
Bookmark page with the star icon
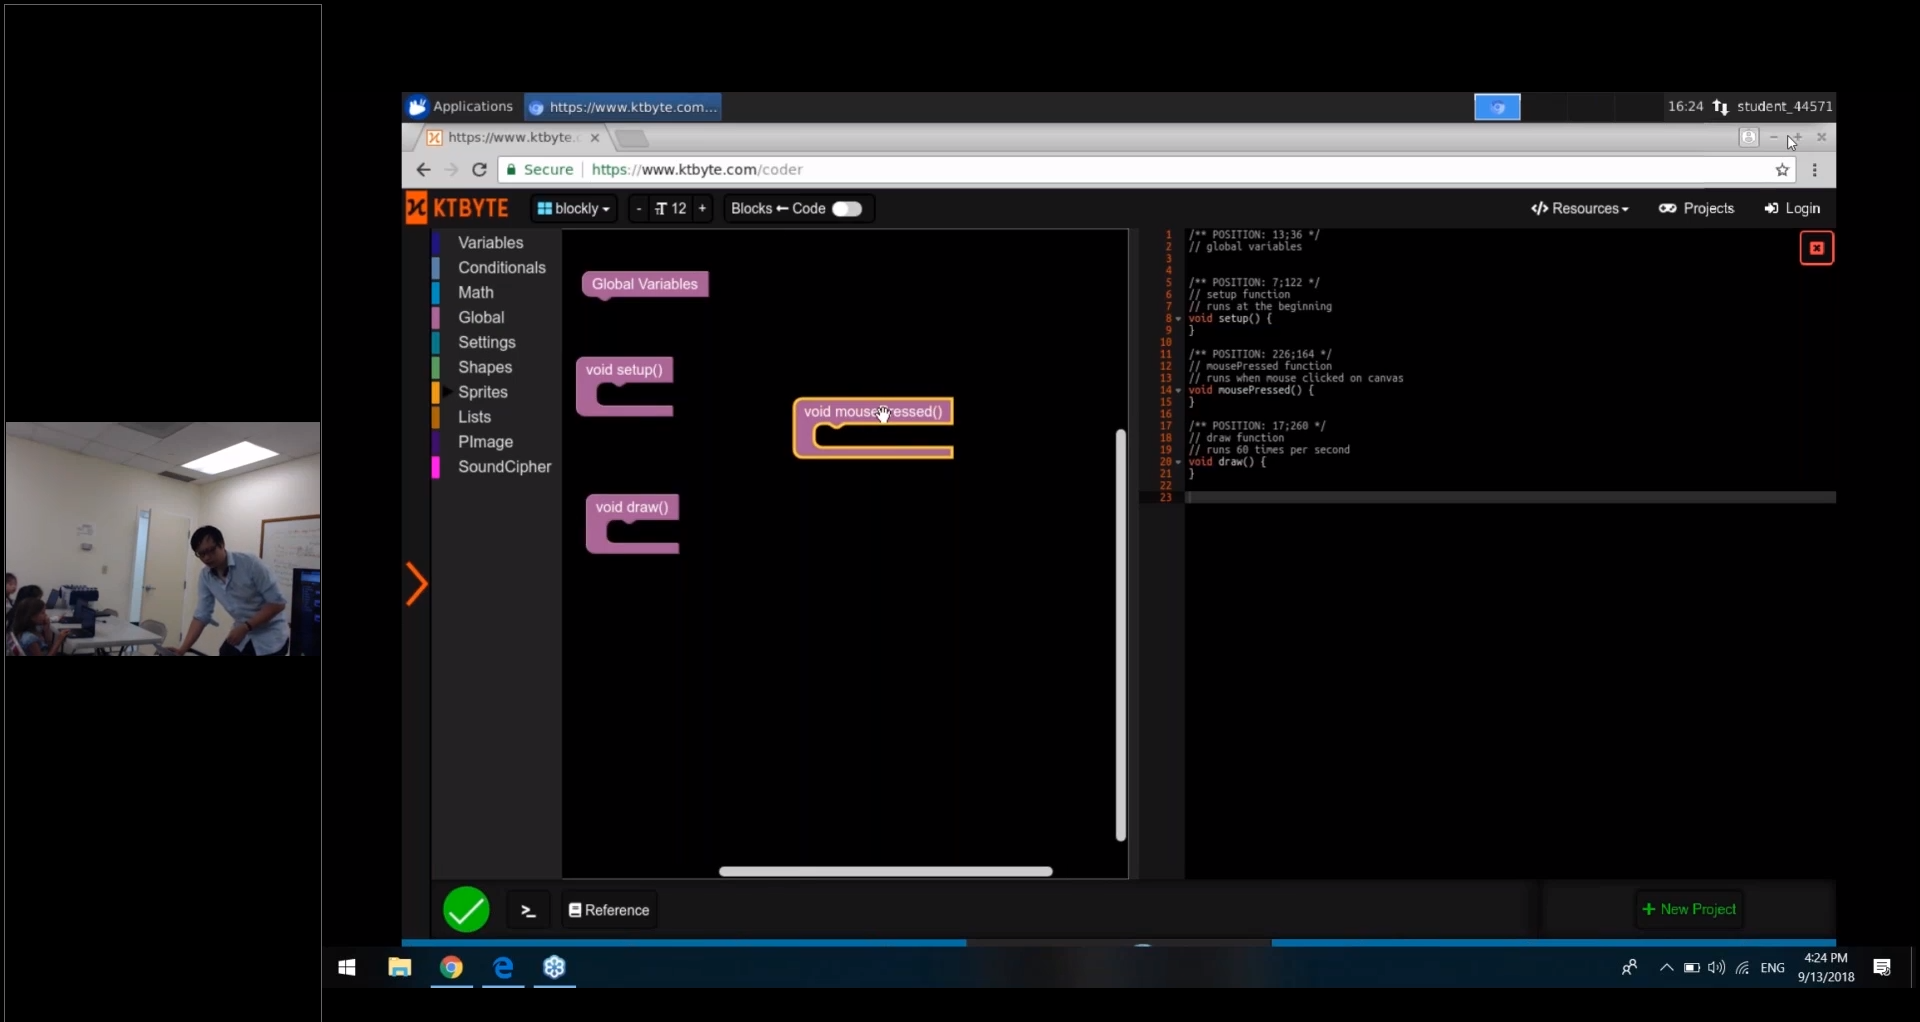point(1782,170)
